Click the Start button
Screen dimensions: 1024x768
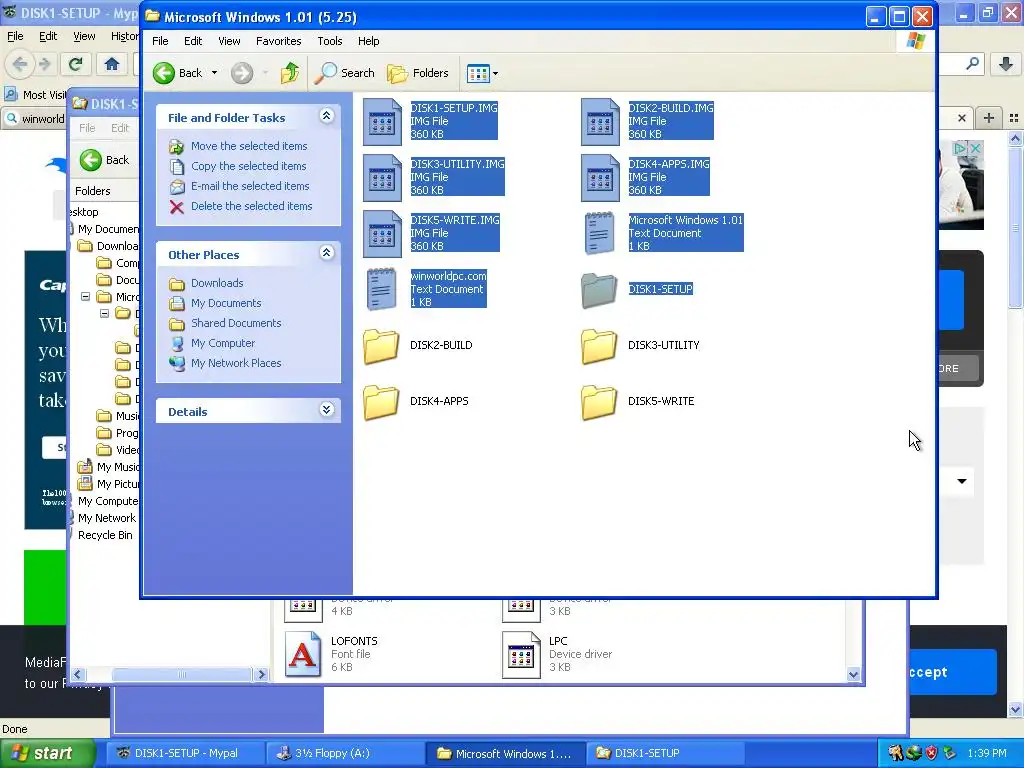47,753
